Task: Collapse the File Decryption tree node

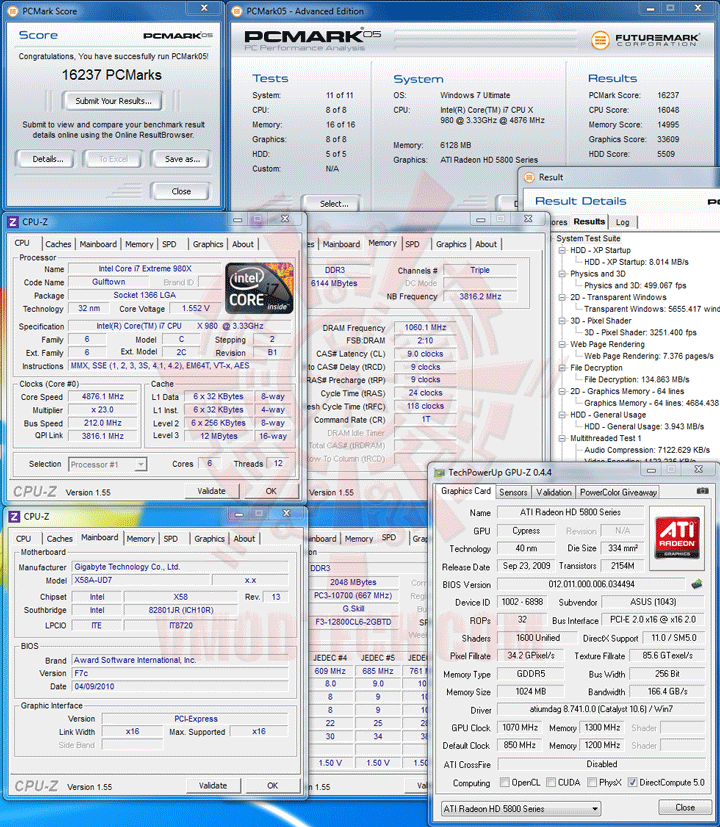Action: (x=562, y=368)
